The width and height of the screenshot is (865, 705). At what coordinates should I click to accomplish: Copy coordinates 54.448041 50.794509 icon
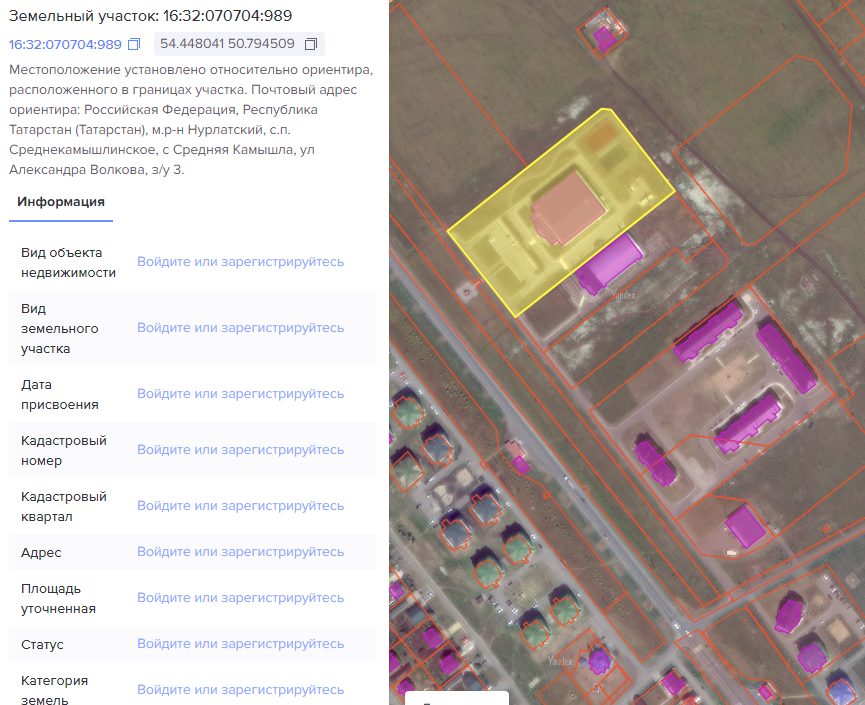pyautogui.click(x=311, y=44)
